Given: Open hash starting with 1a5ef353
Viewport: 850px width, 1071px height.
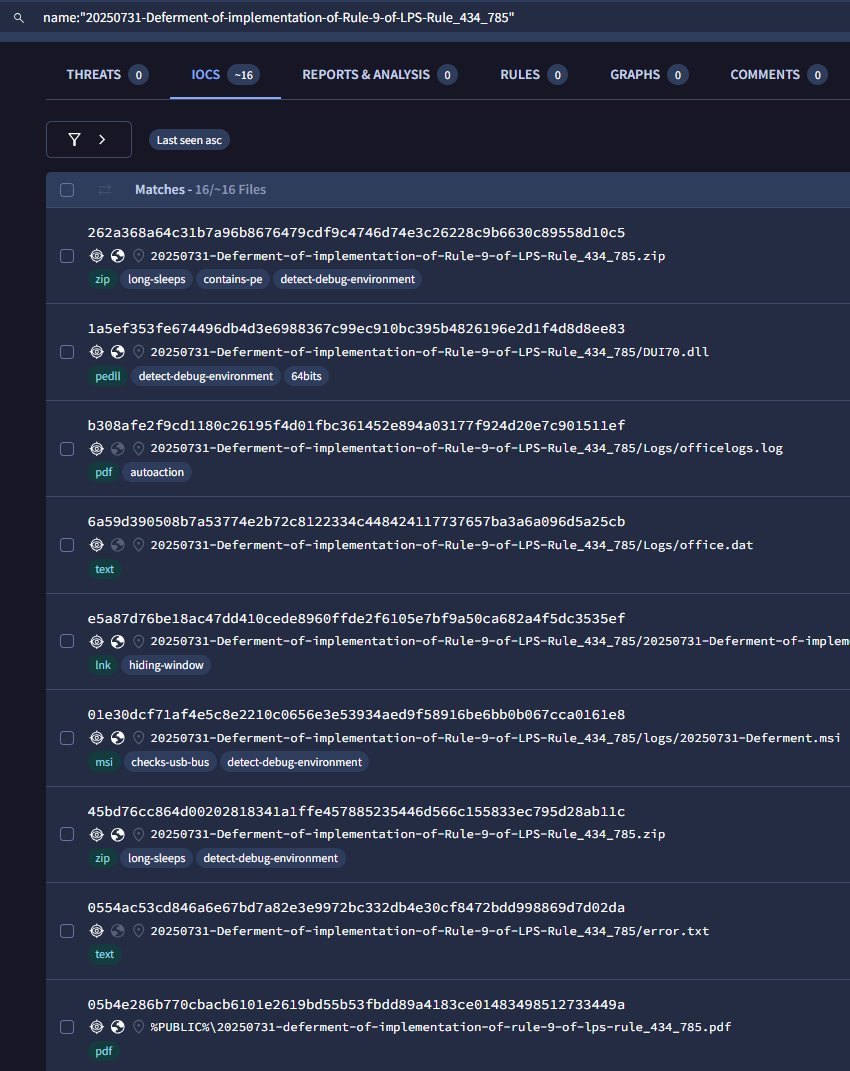Looking at the screenshot, I should coord(356,329).
